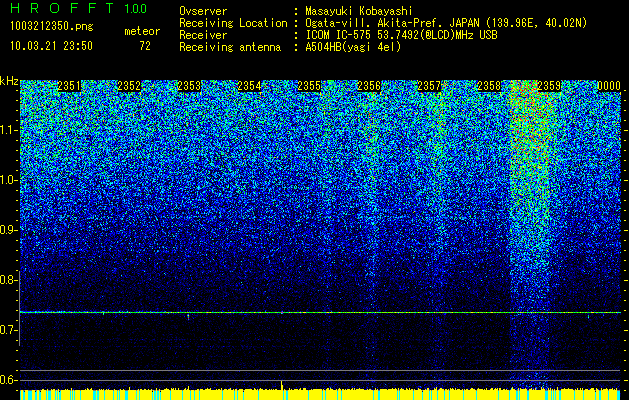The height and width of the screenshot is (400, 629).
Task: Click the 2351 time marker
Action: [x=69, y=86]
